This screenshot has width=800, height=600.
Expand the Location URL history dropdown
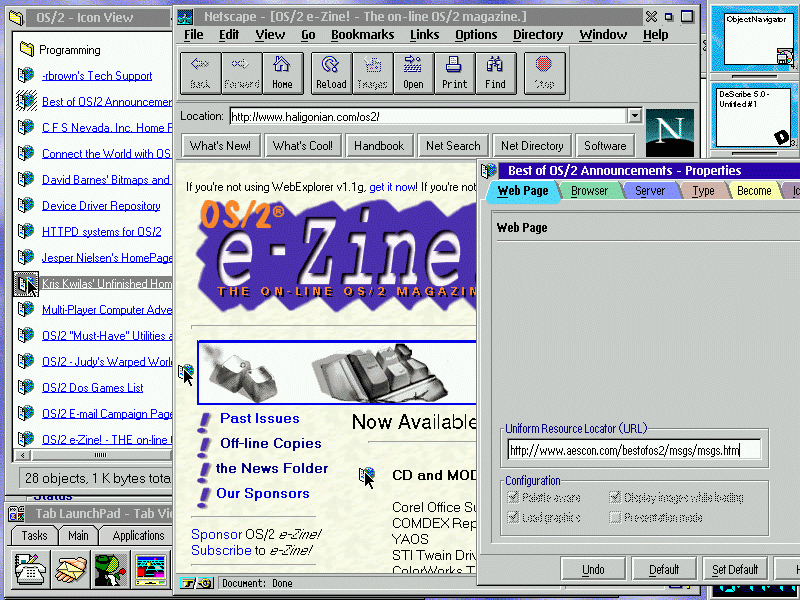[634, 116]
